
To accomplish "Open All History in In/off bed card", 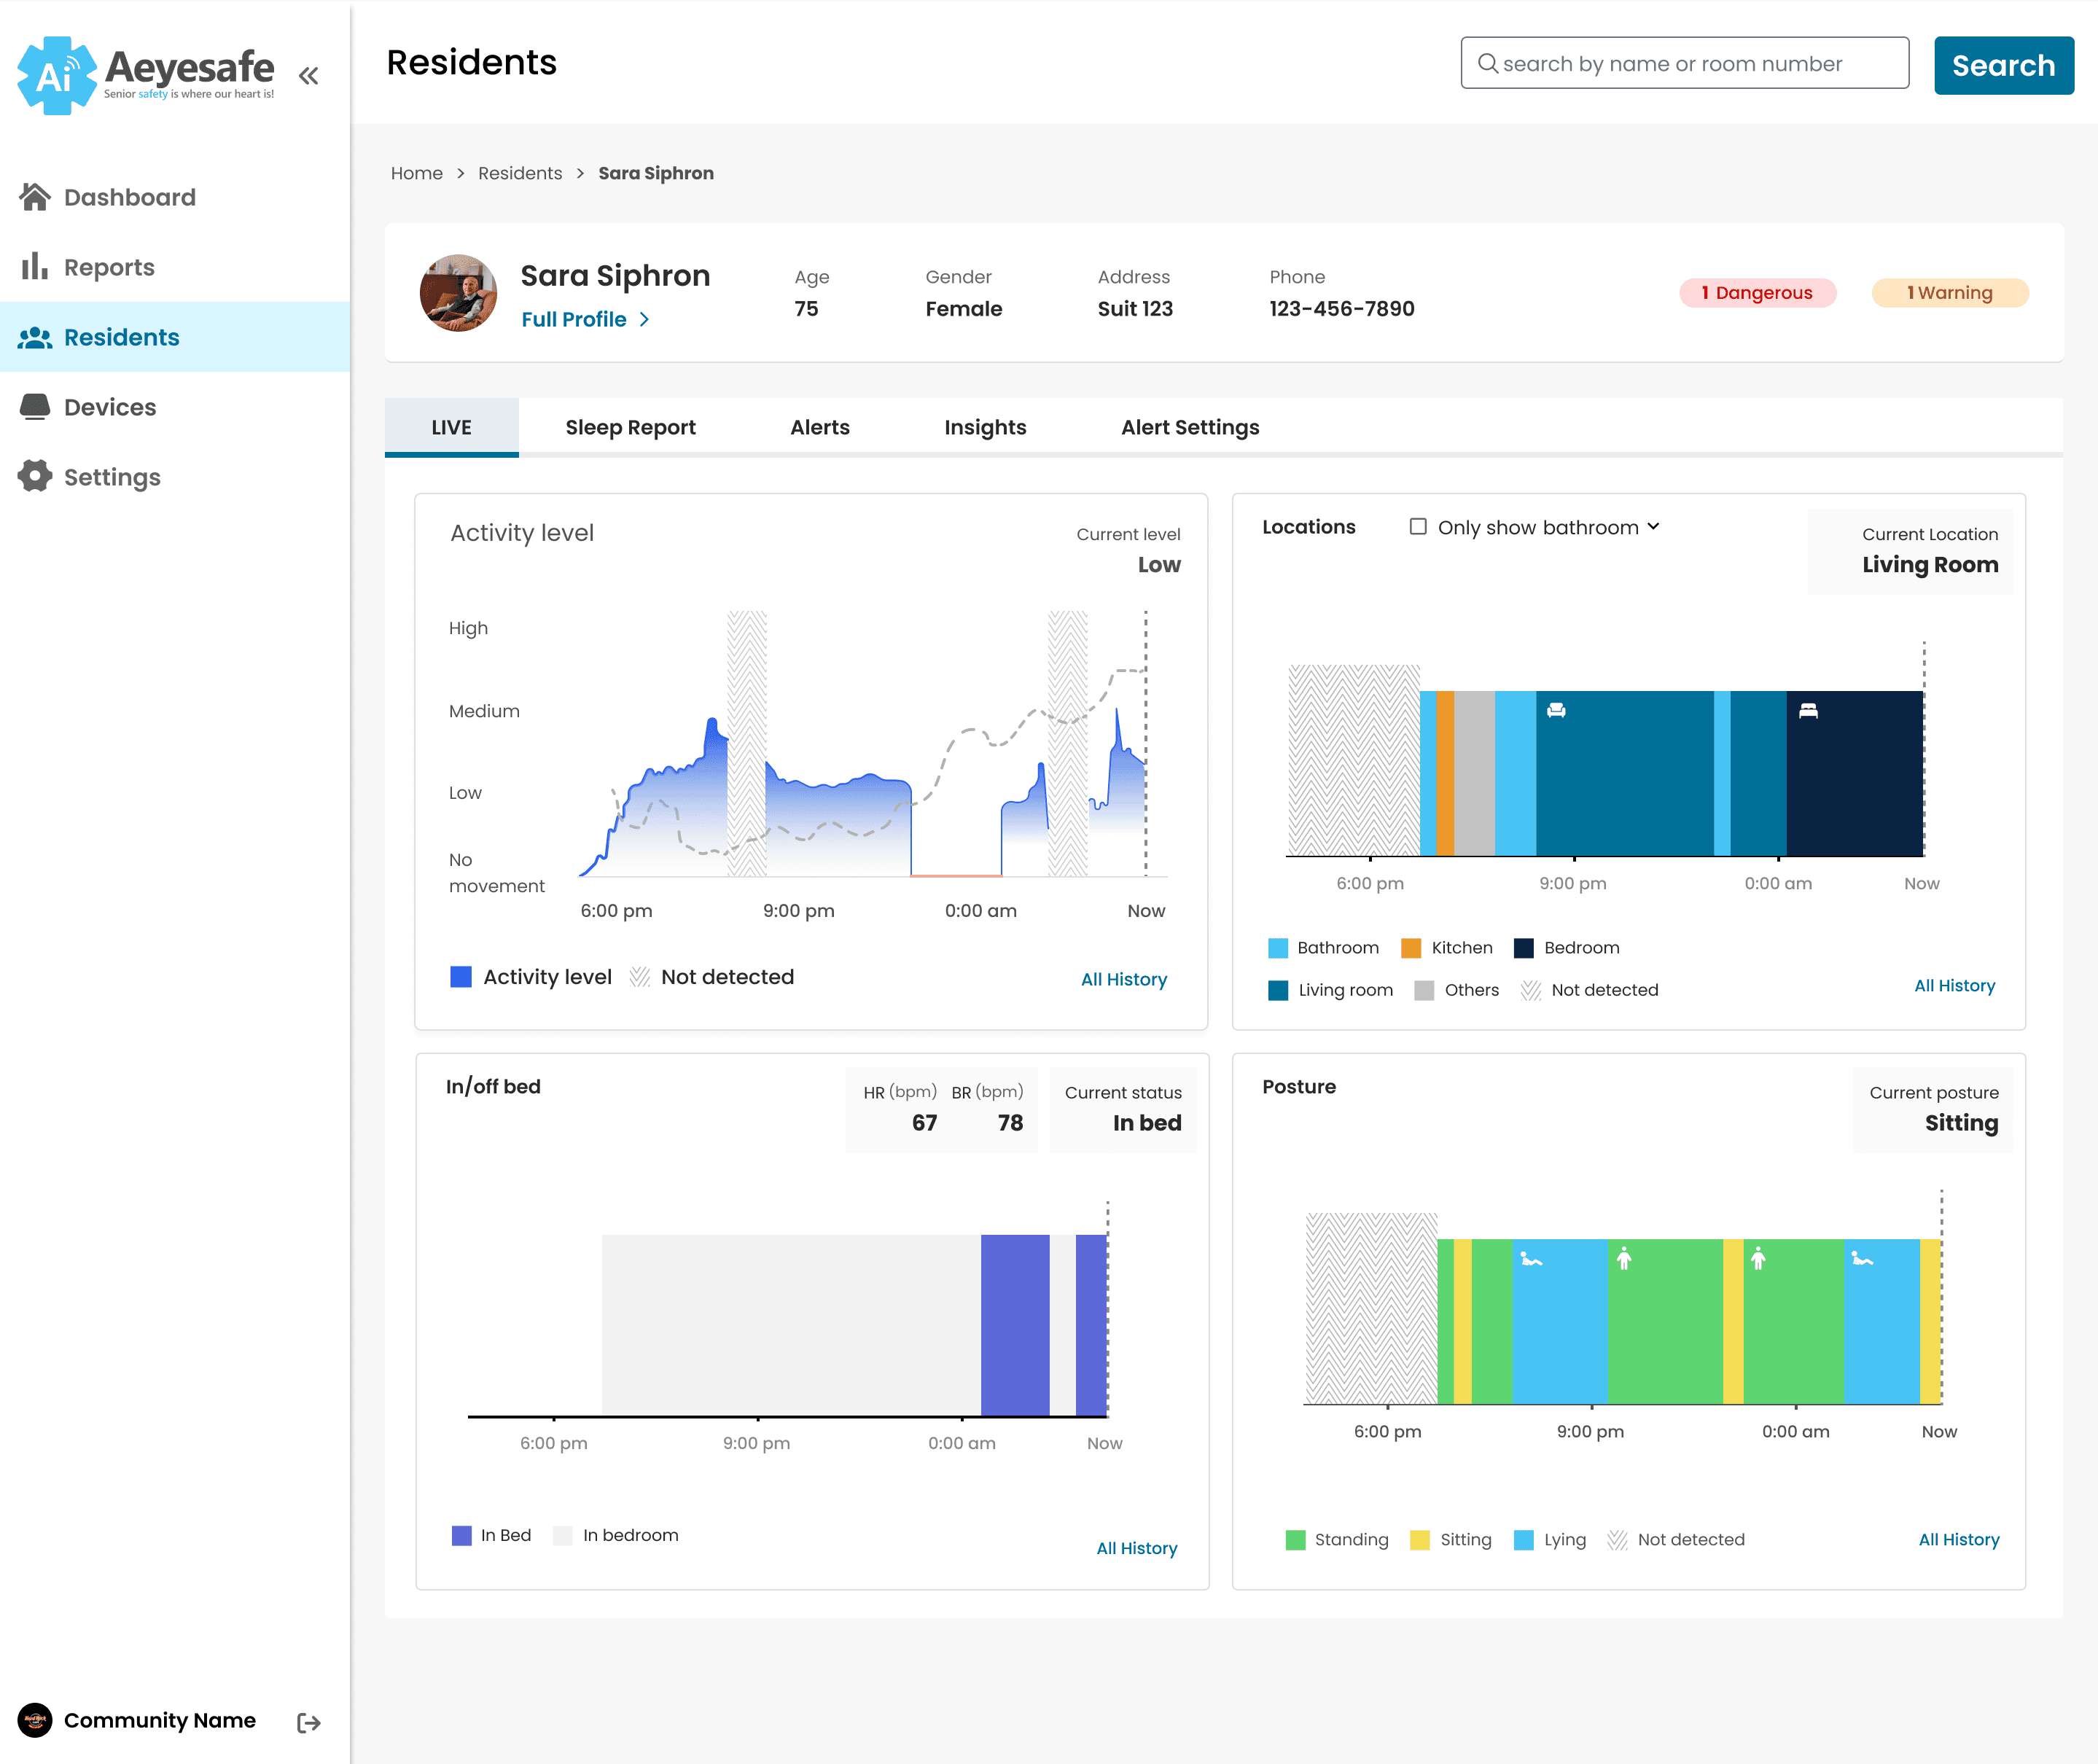I will point(1137,1548).
